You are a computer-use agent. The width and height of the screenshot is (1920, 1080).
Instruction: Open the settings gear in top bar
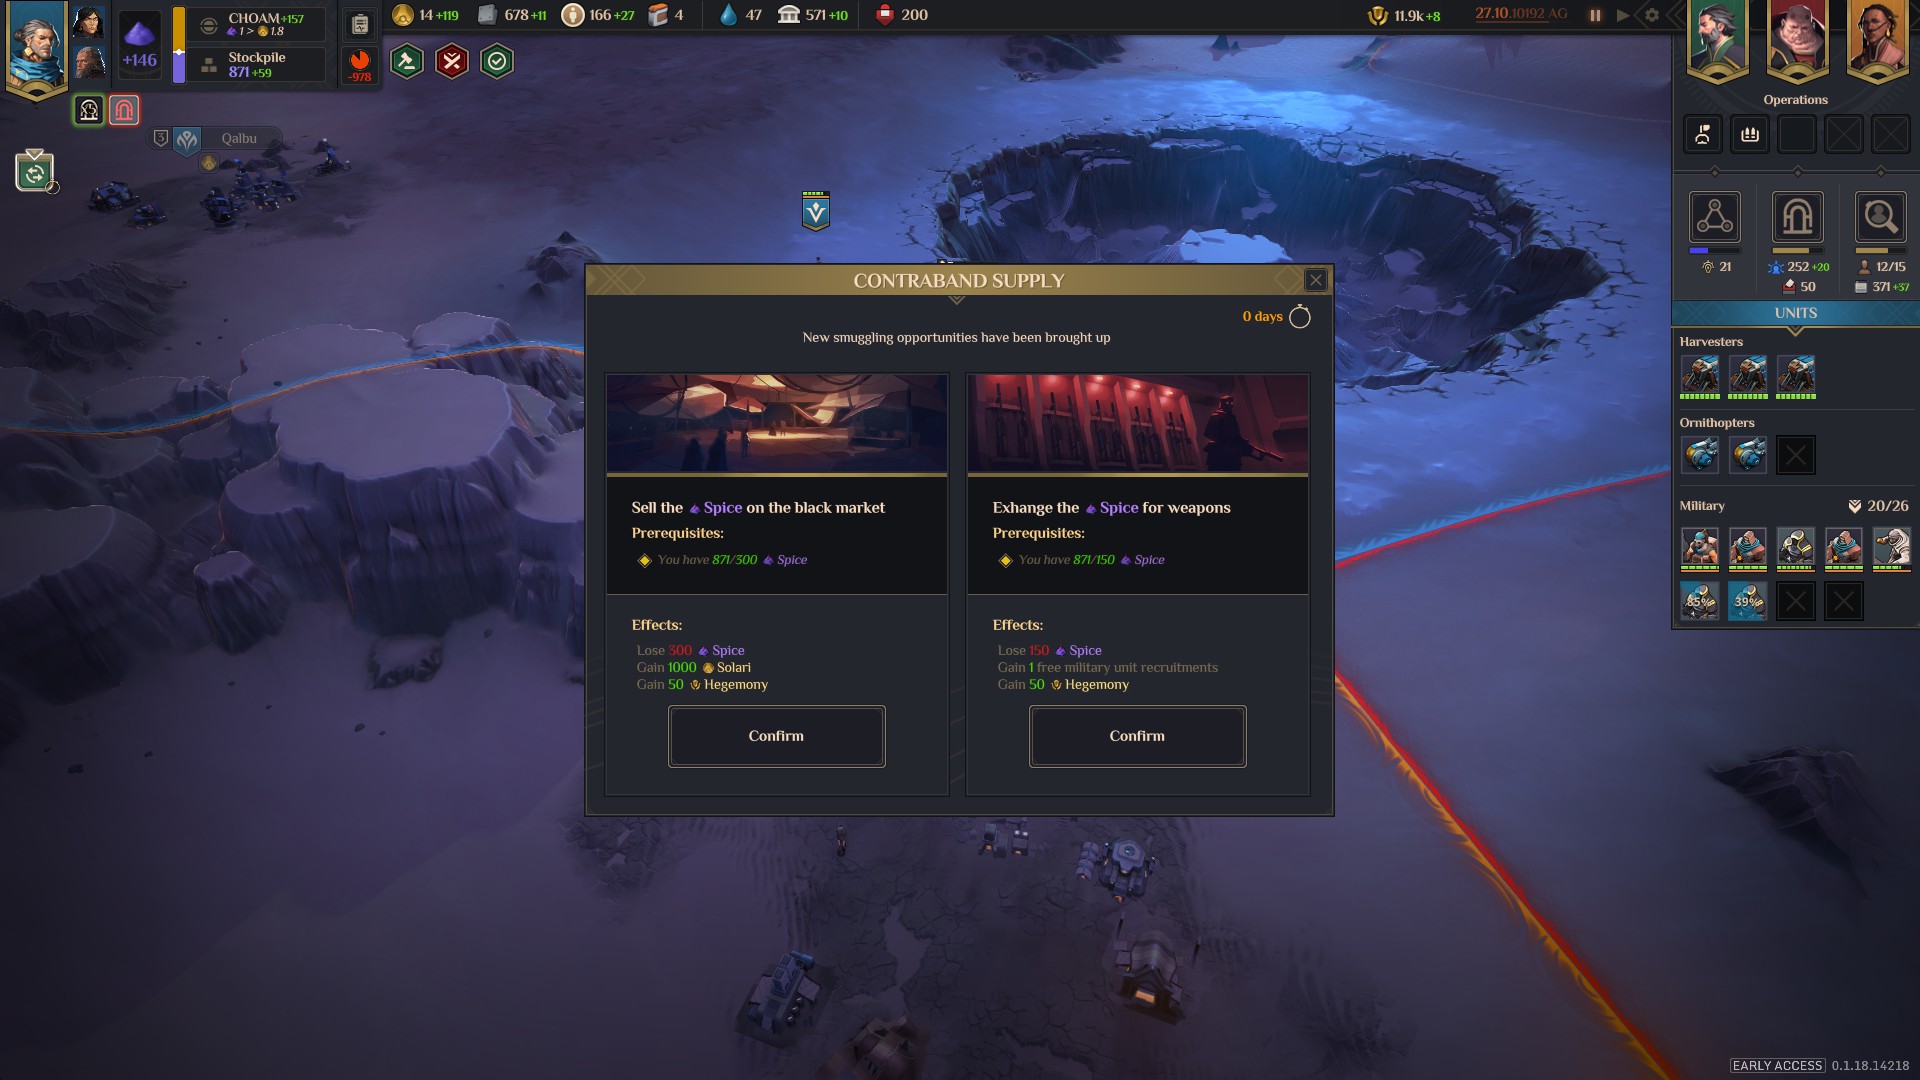(x=1652, y=15)
